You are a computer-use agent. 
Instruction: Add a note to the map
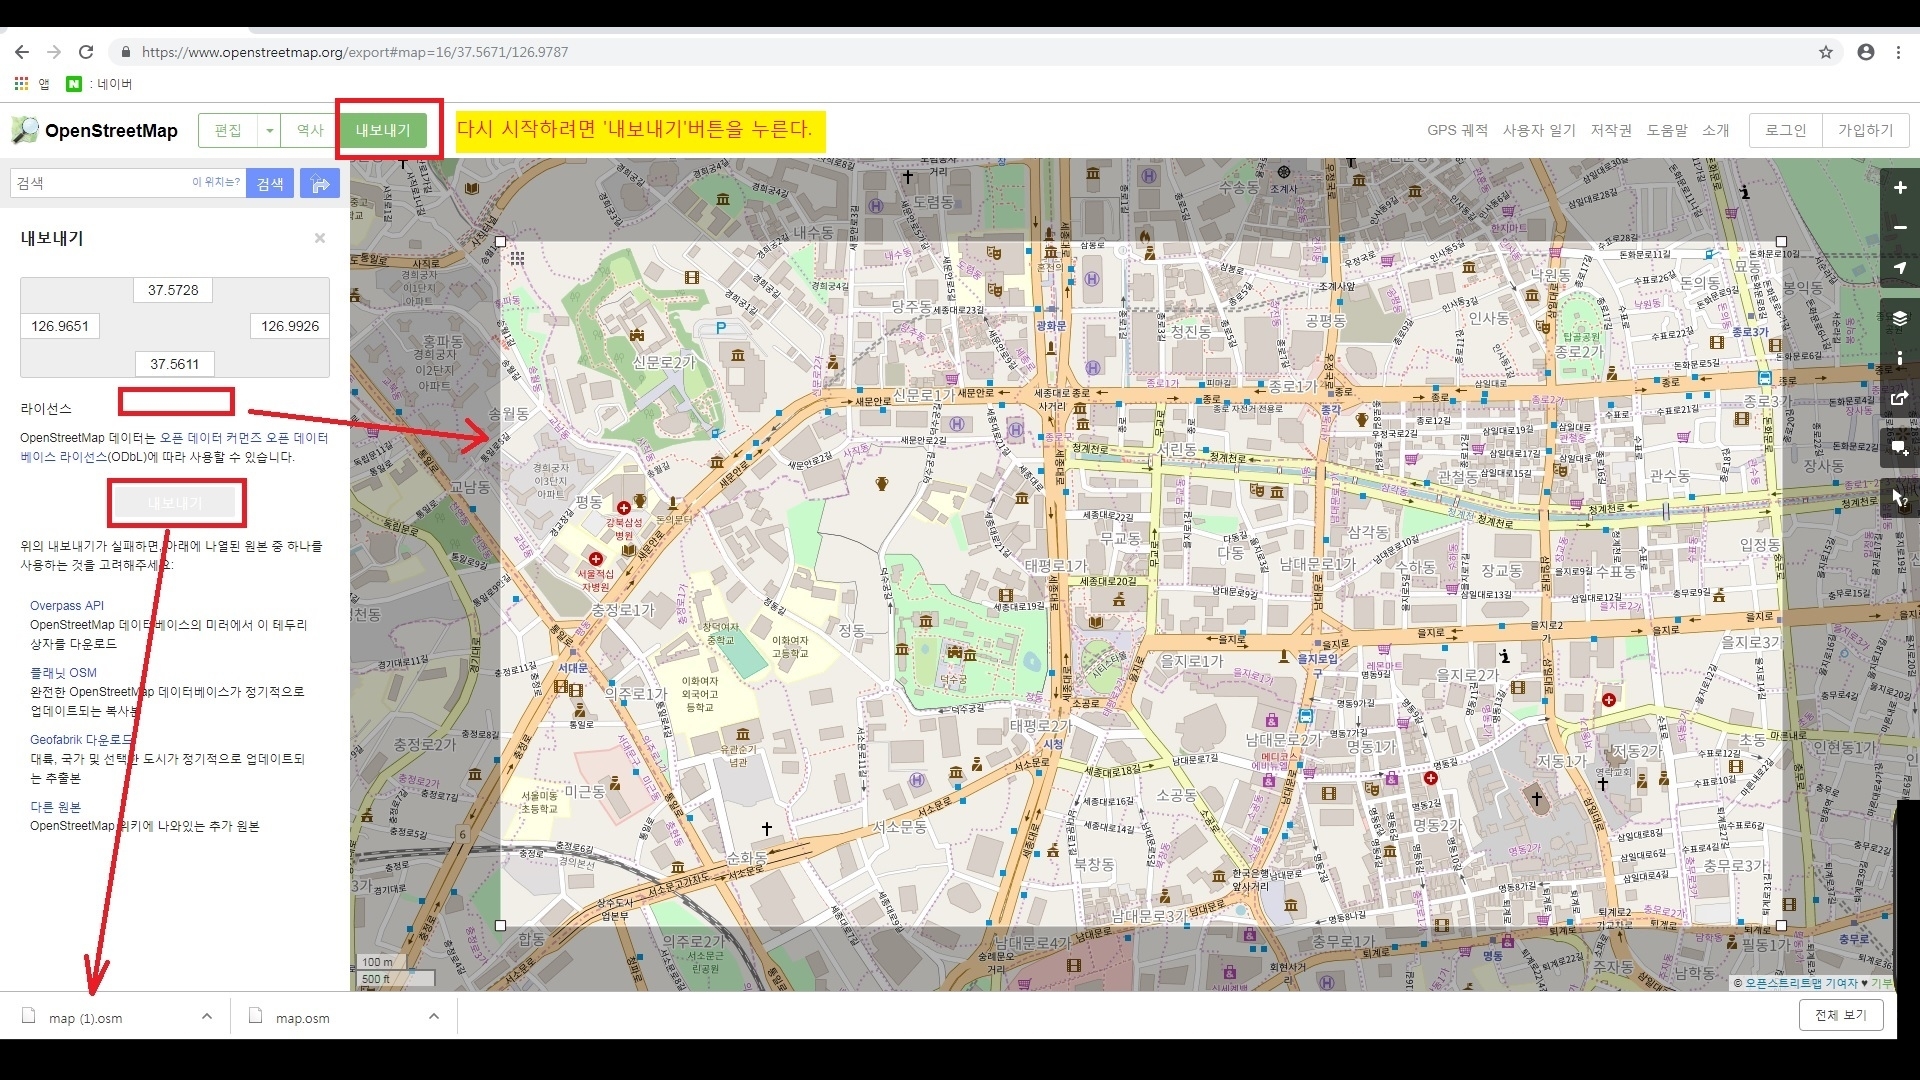1900,448
